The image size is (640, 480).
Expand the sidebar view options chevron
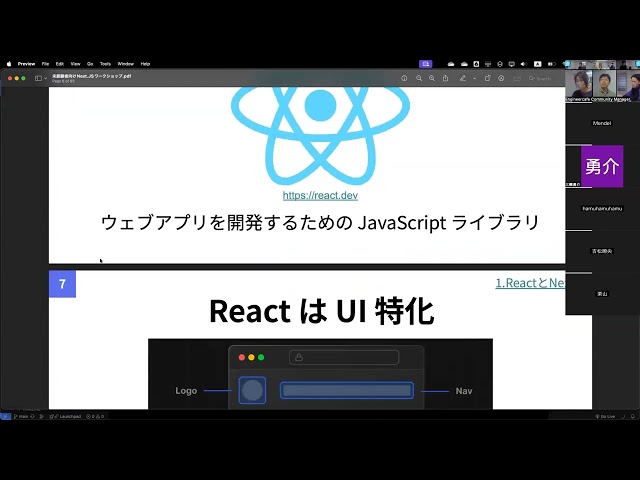[45, 78]
